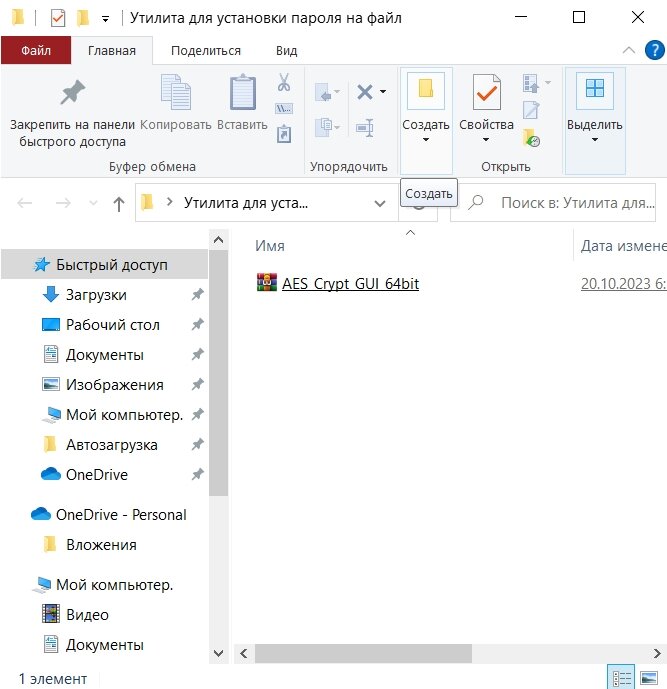
Task: Switch to the Главная tab
Action: point(112,51)
